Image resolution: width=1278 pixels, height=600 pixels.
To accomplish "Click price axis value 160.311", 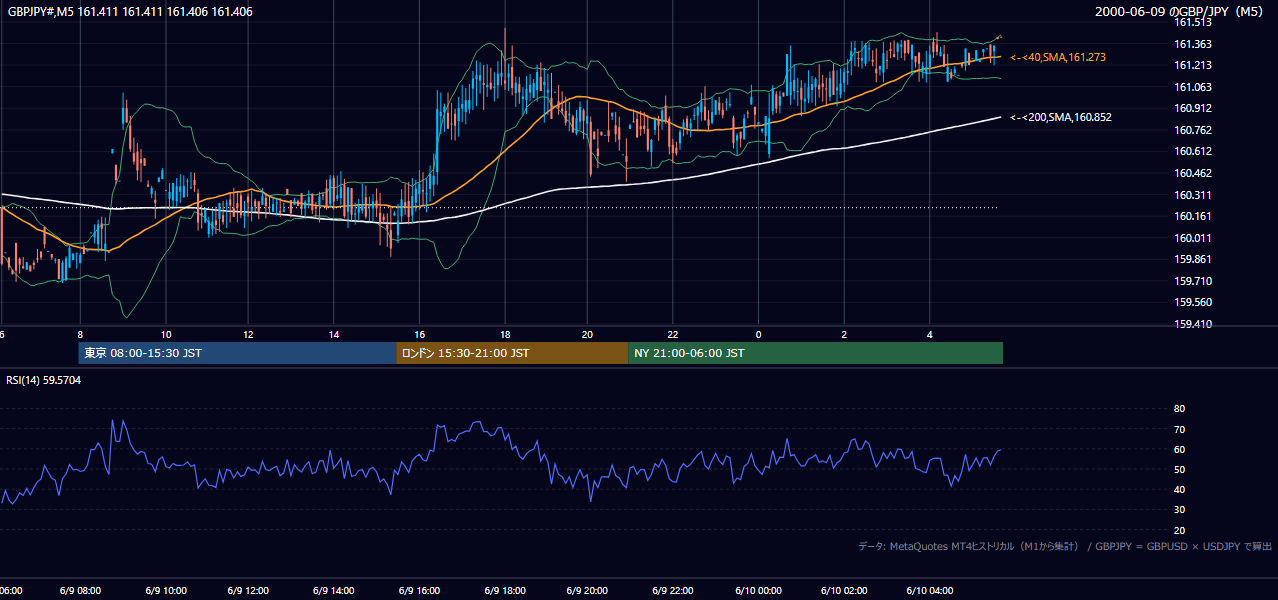I will pyautogui.click(x=1193, y=195).
